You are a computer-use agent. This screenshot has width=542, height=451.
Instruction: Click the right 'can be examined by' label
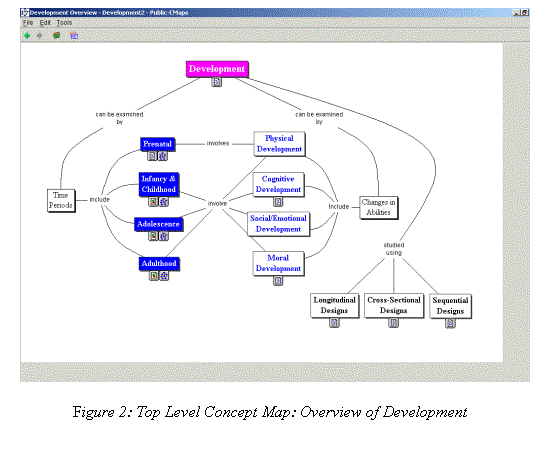coord(319,118)
